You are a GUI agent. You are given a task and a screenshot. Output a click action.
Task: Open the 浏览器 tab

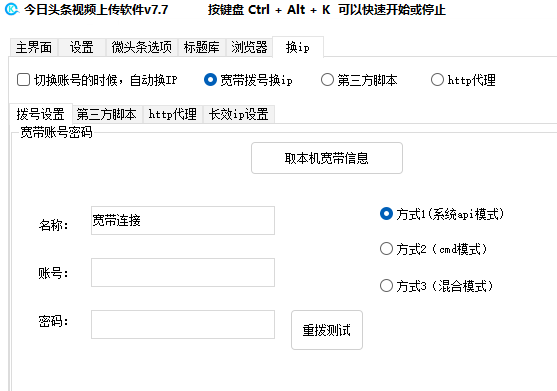point(249,47)
